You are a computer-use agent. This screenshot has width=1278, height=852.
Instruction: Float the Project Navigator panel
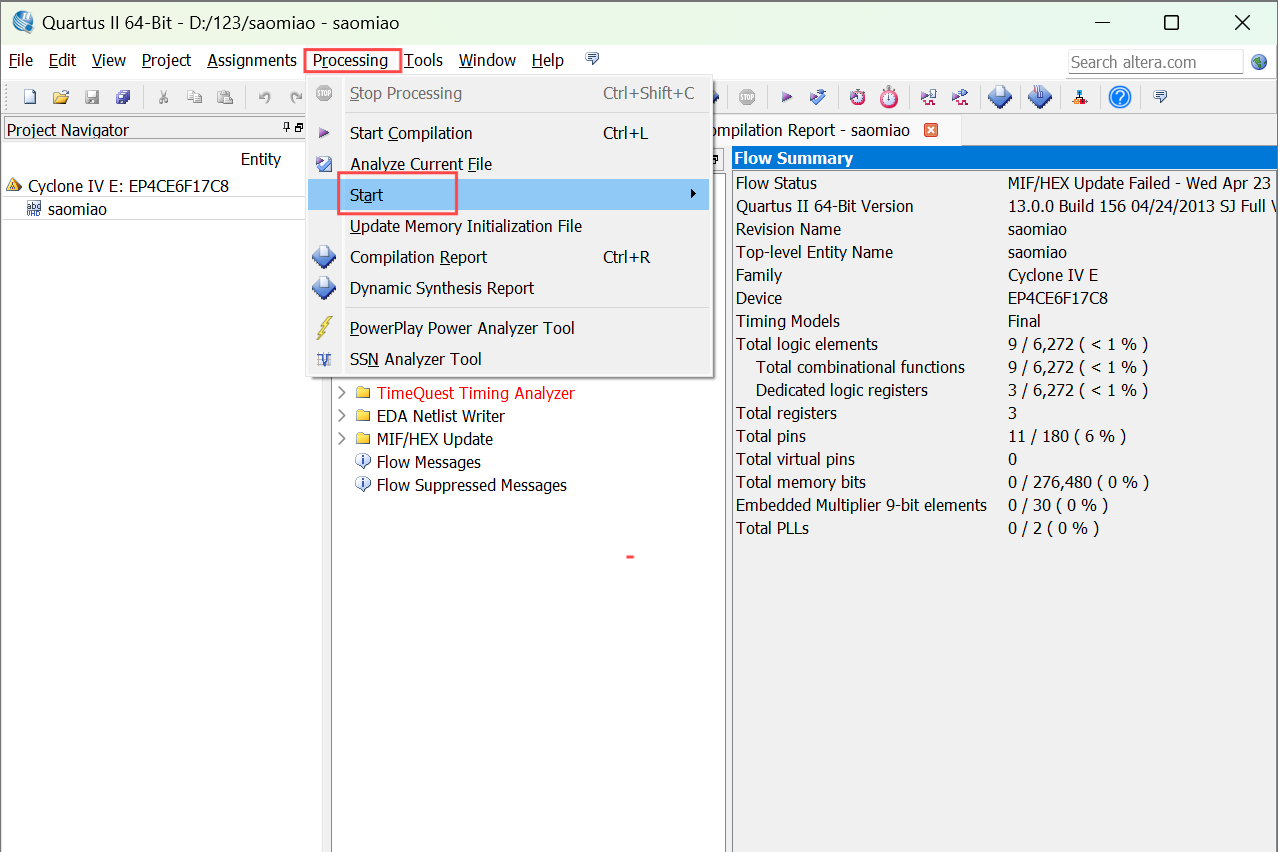298,128
